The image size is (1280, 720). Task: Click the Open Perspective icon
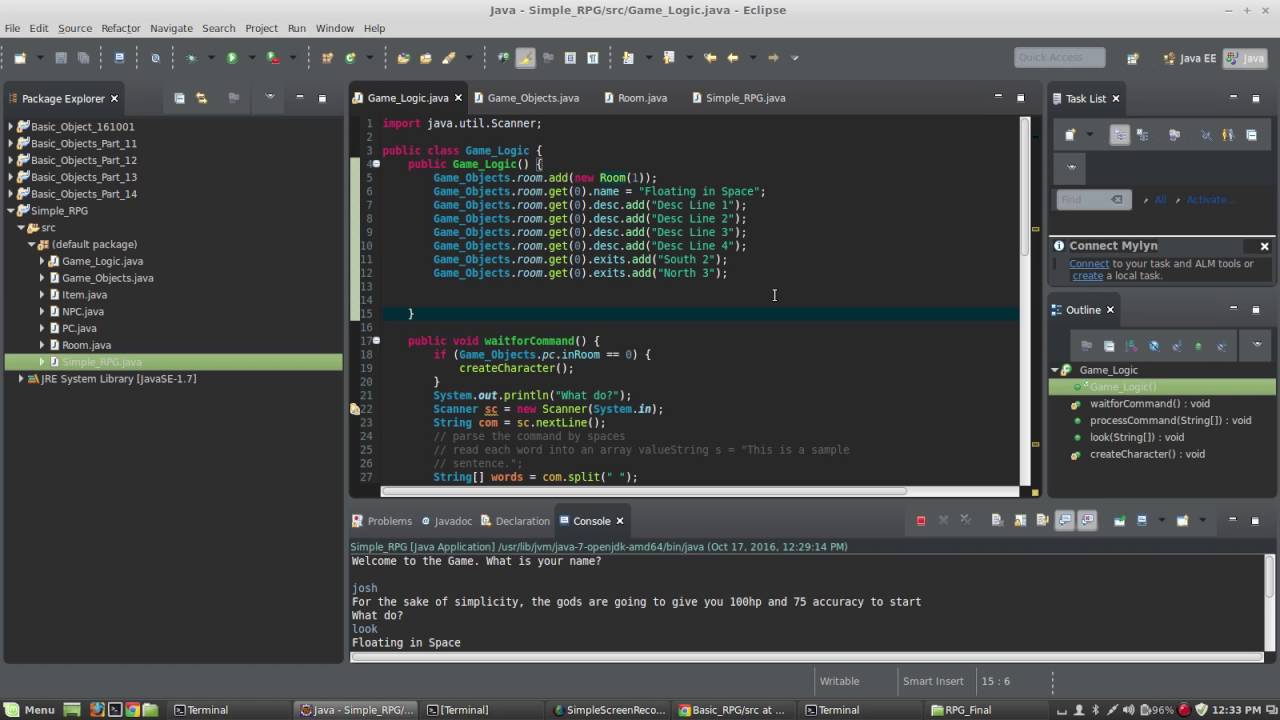(1133, 58)
